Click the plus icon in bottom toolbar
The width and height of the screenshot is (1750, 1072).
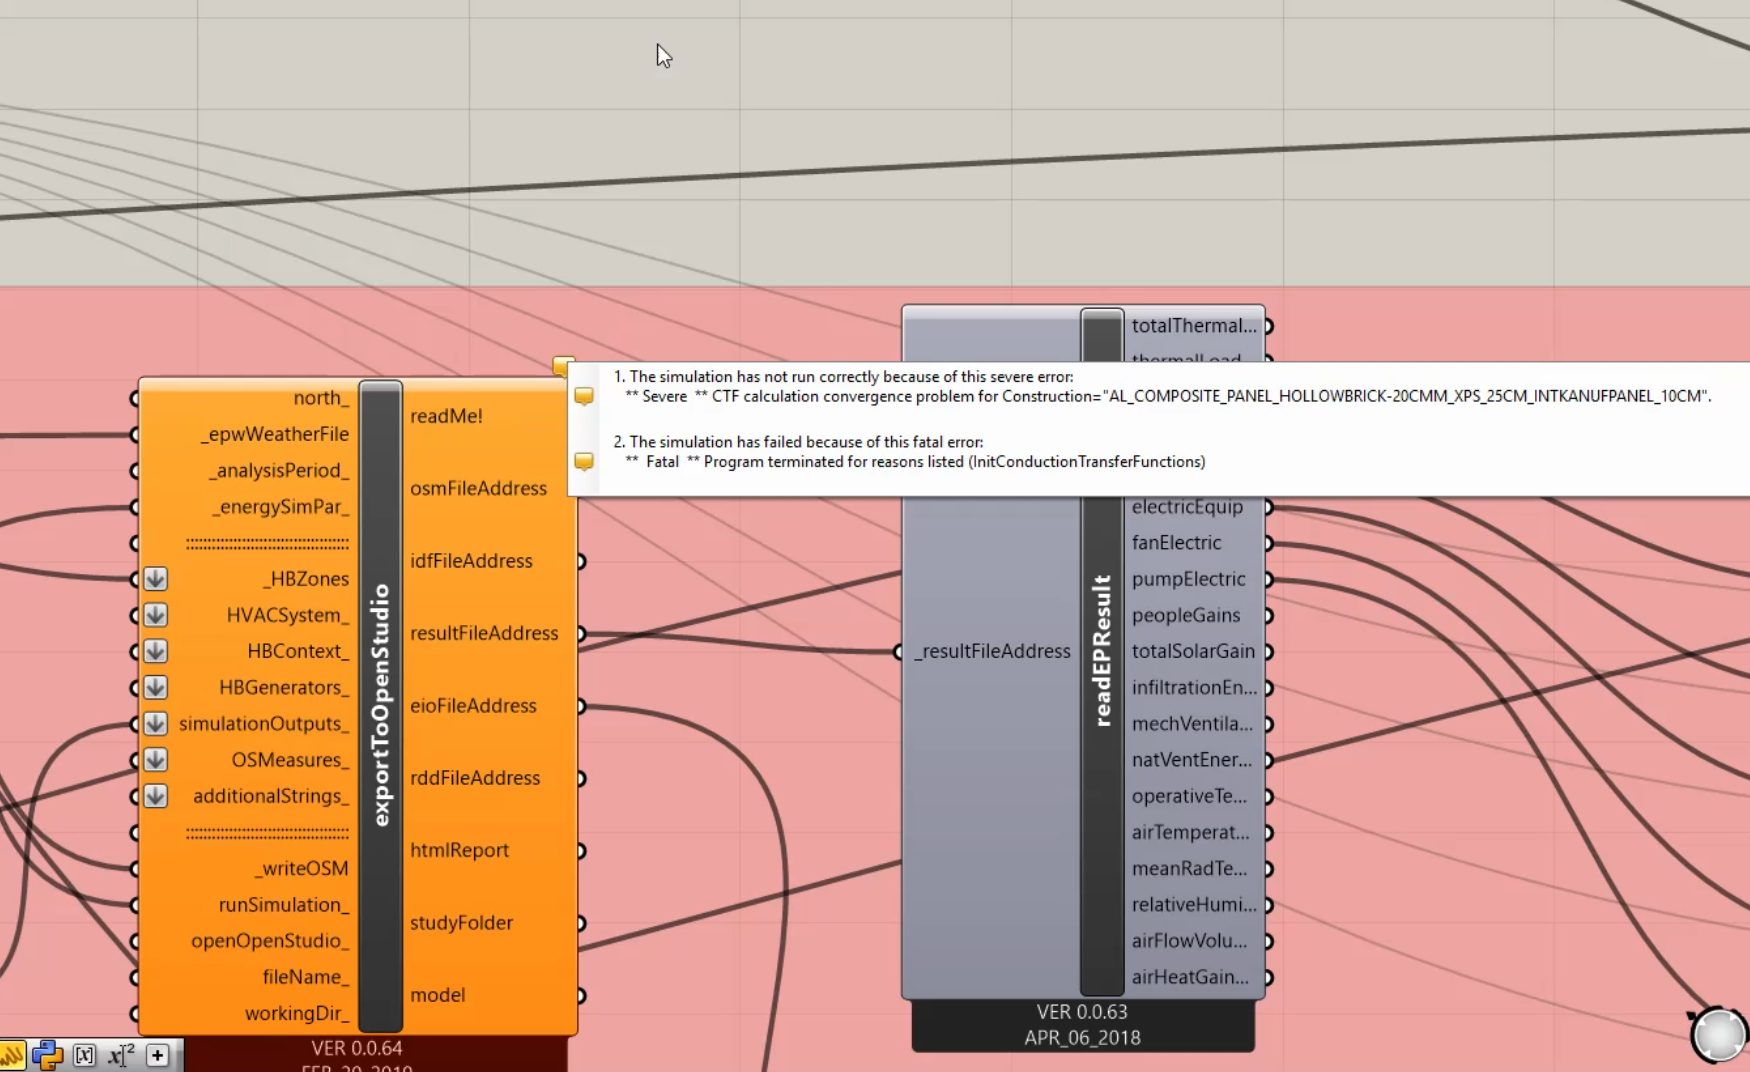pyautogui.click(x=157, y=1055)
